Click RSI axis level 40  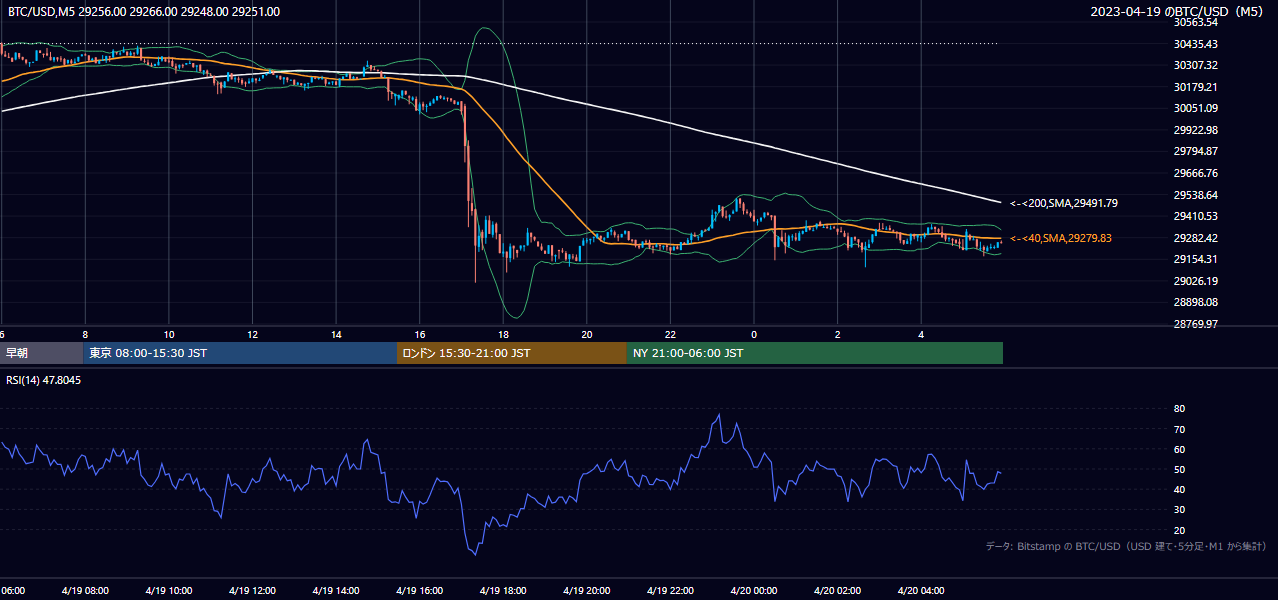1180,489
